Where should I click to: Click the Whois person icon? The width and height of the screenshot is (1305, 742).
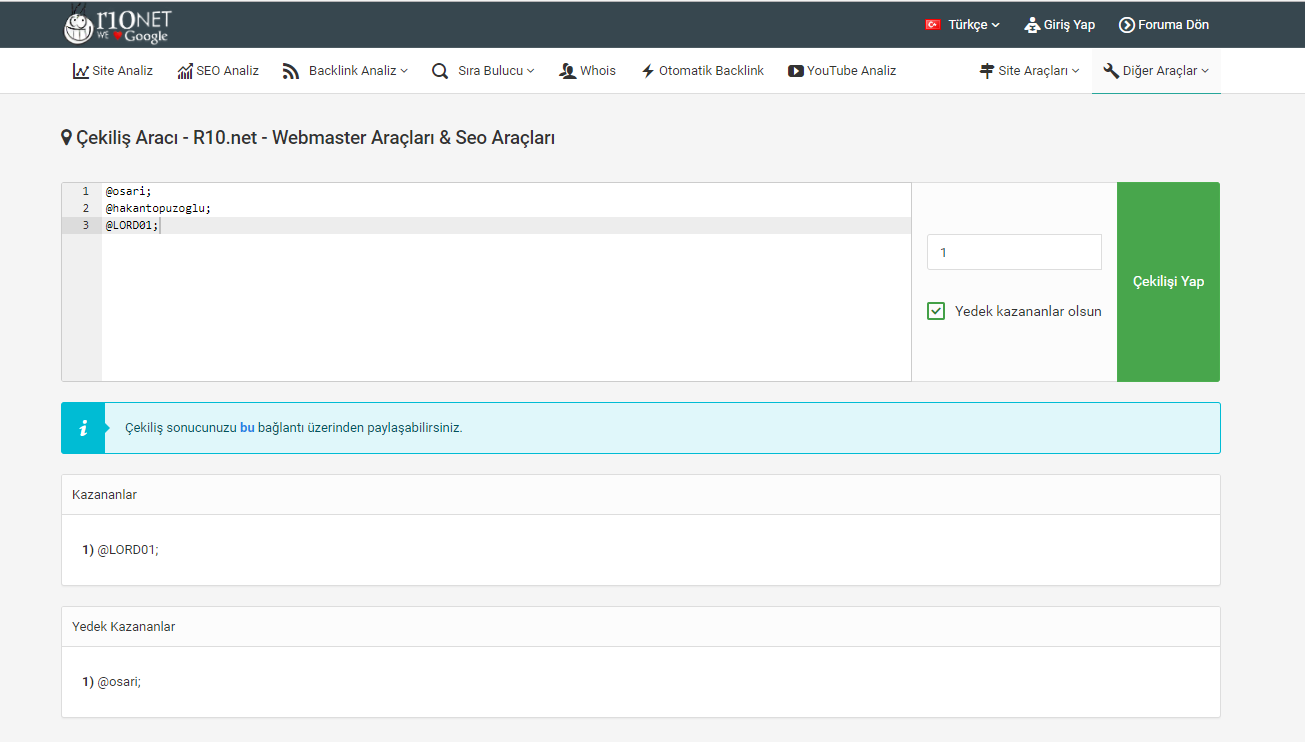(568, 71)
